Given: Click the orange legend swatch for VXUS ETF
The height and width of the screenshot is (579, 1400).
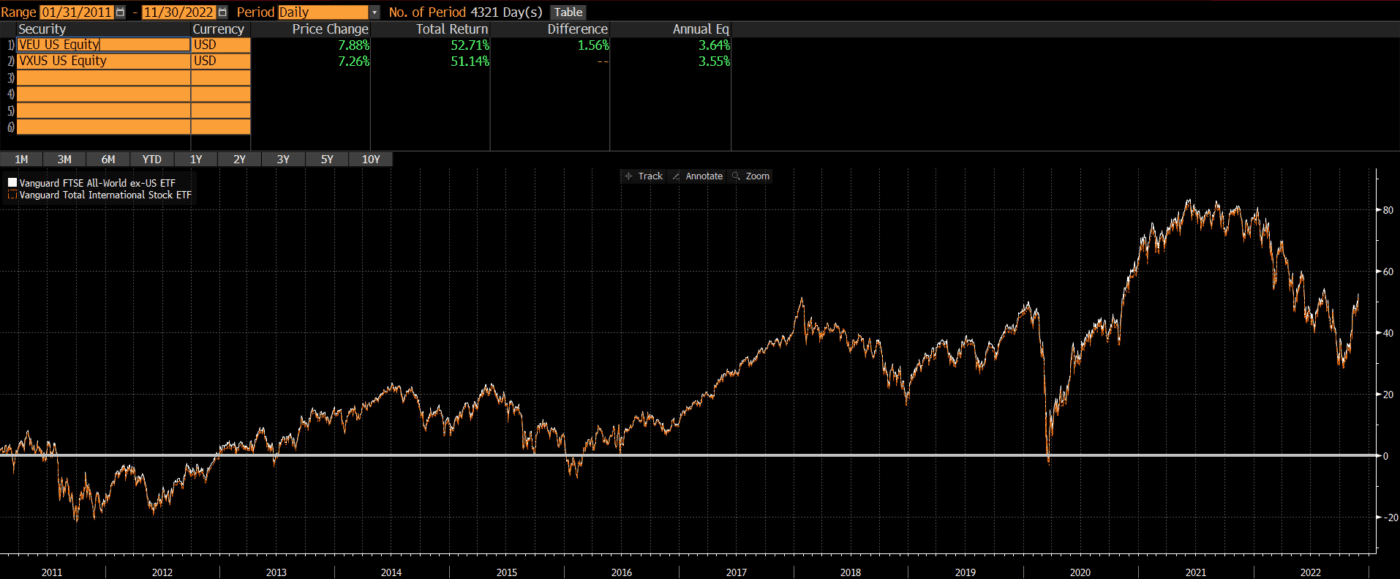Looking at the screenshot, I should pyautogui.click(x=11, y=195).
